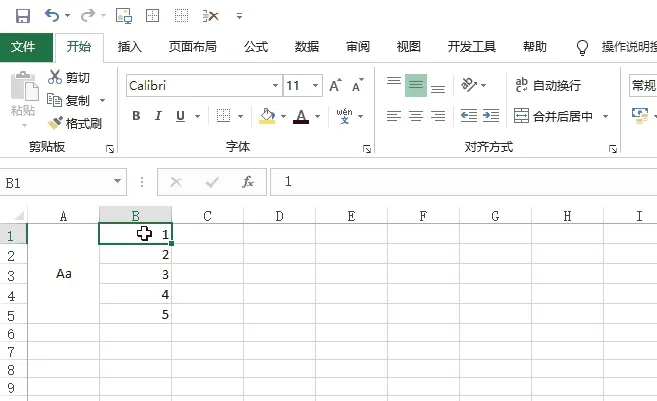657x401 pixels.
Task: Save the workbook with the floppy icon
Action: tap(23, 16)
